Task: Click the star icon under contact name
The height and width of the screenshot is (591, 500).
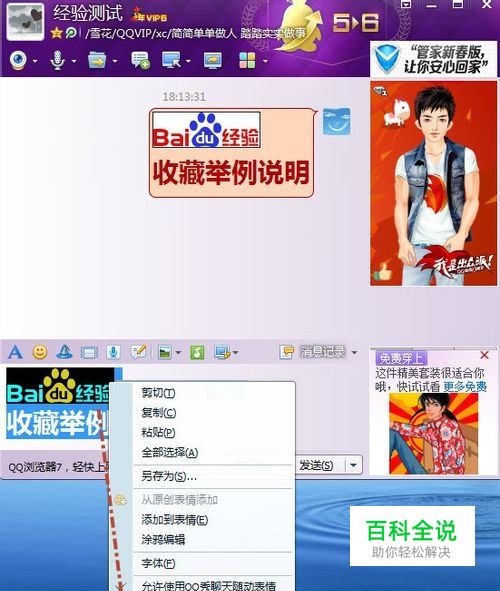Action: point(56,33)
